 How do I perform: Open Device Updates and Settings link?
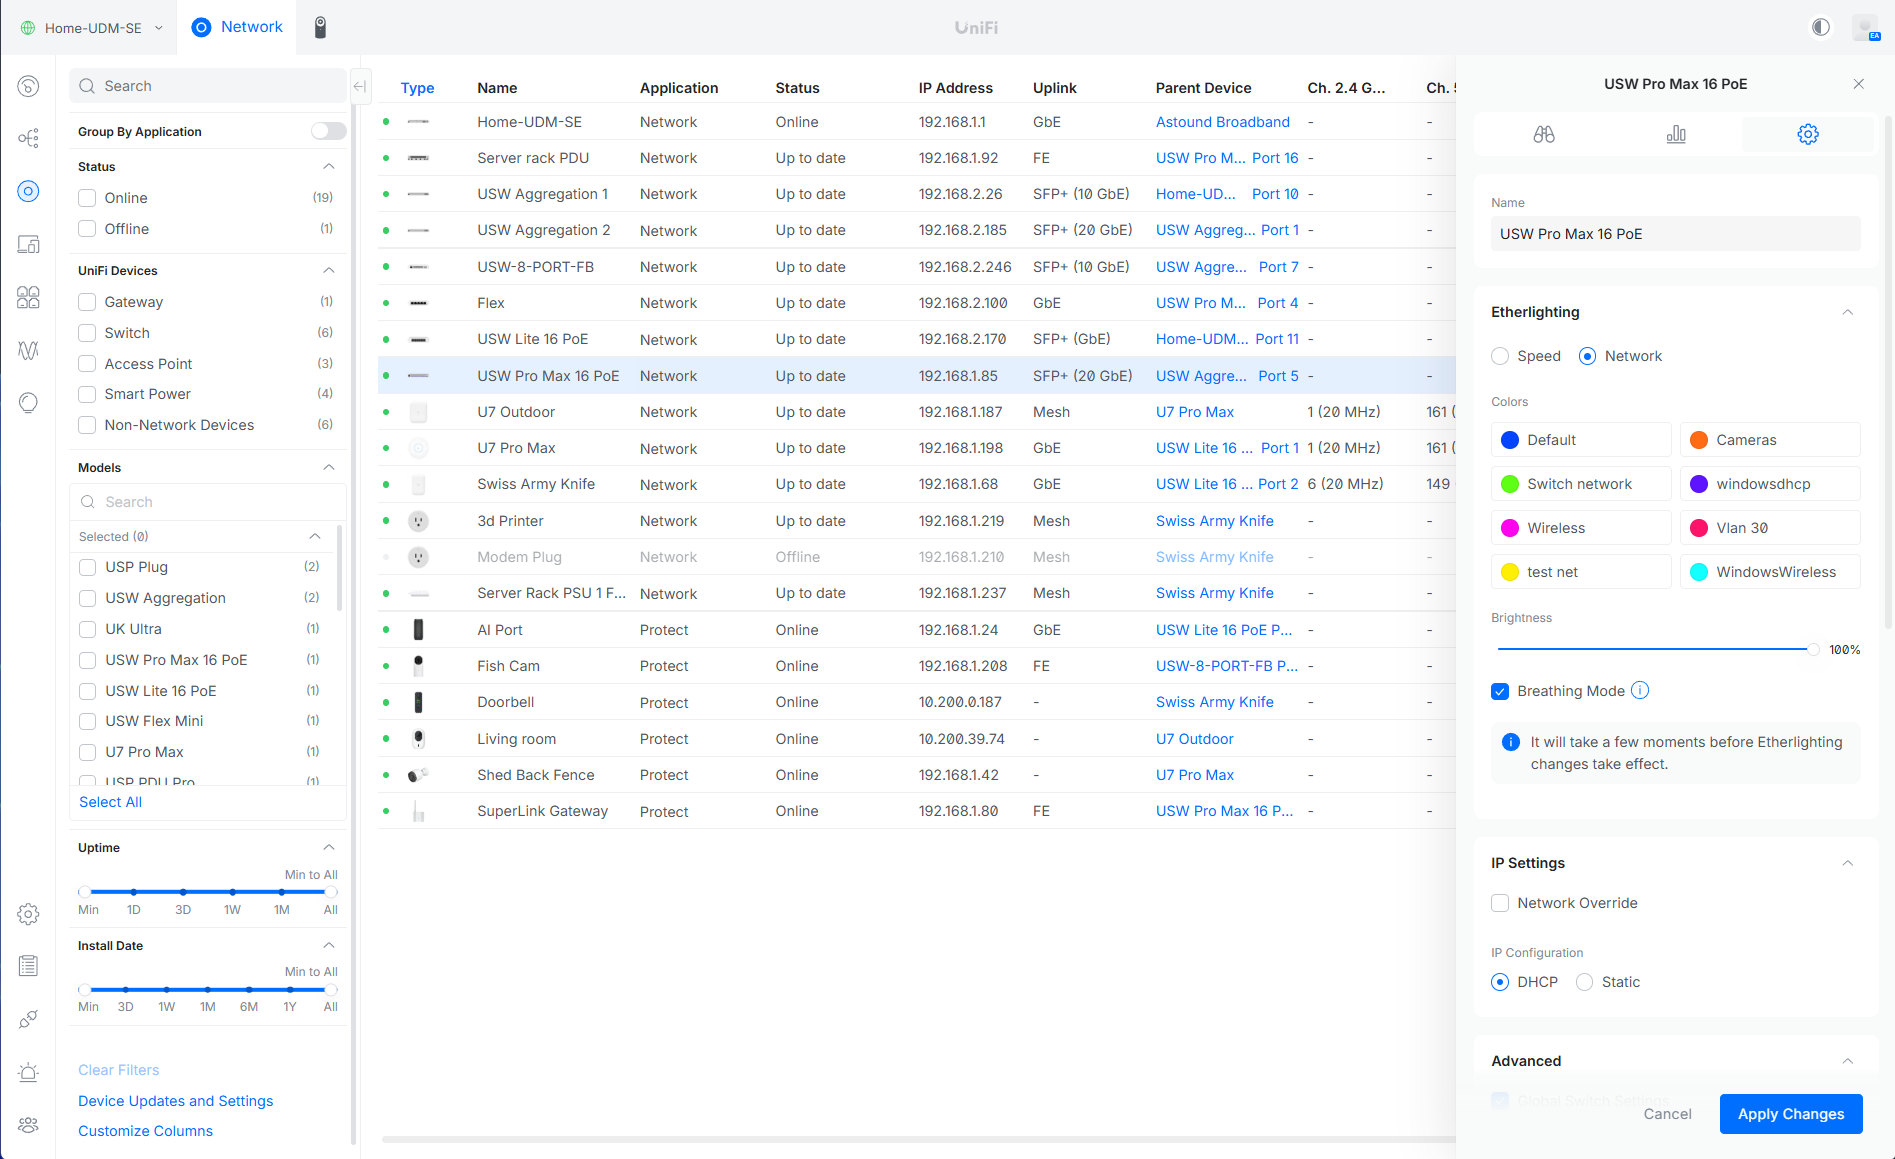coord(176,1101)
